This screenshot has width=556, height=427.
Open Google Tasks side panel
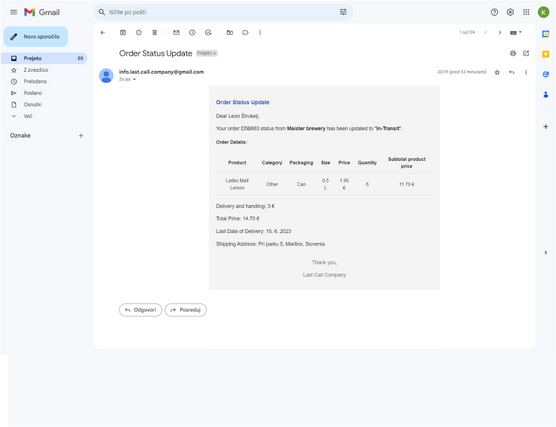(x=546, y=74)
